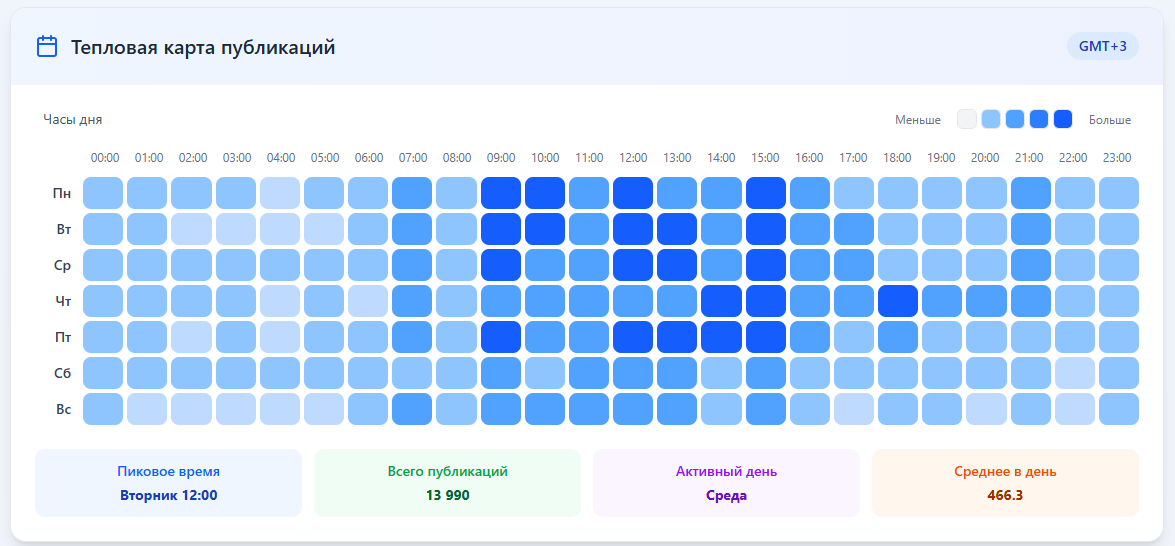Click the GMT+3 timezone badge

[x=1102, y=46]
